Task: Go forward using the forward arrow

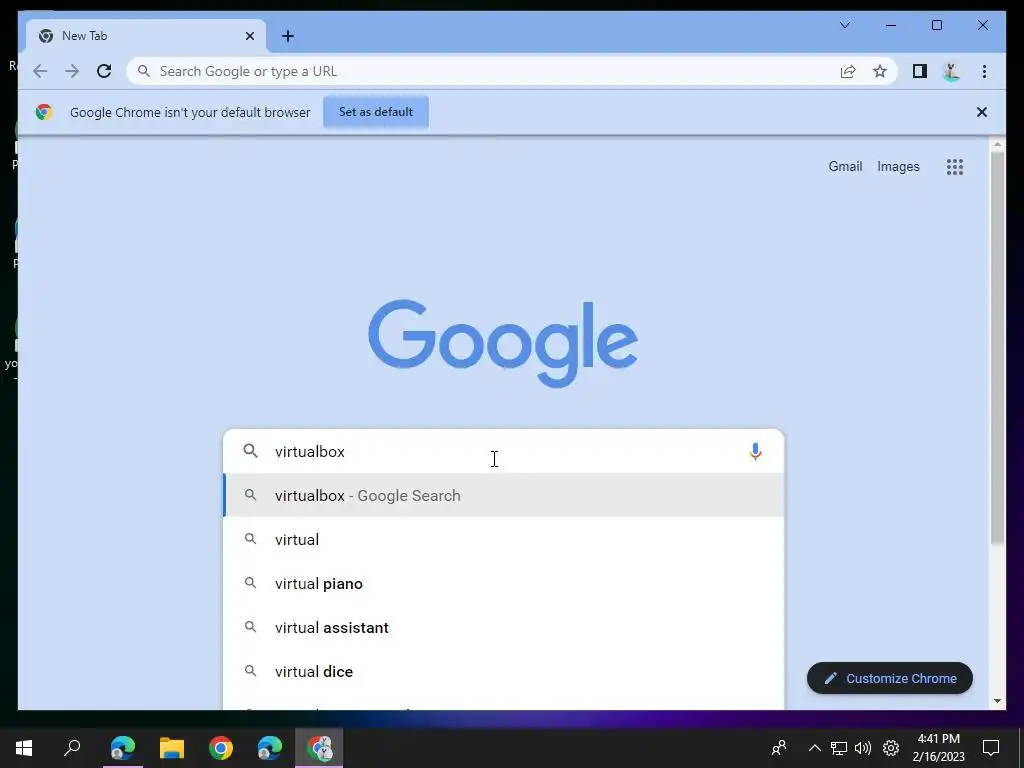Action: 72,71
